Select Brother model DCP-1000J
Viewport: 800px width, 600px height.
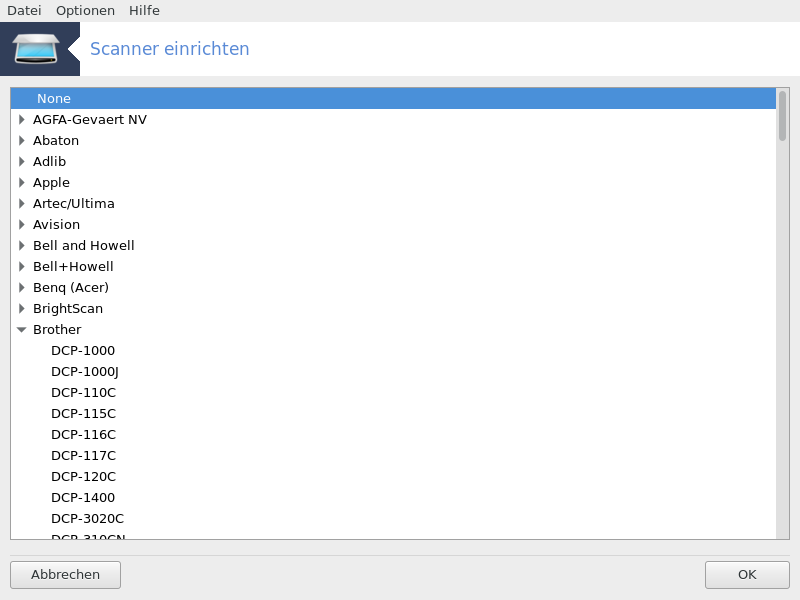point(85,372)
